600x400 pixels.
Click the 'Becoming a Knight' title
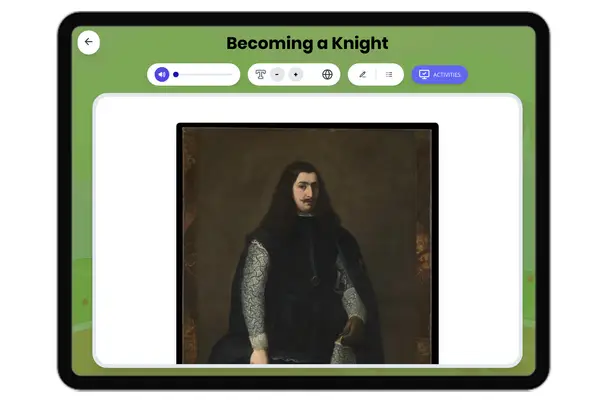coord(307,43)
